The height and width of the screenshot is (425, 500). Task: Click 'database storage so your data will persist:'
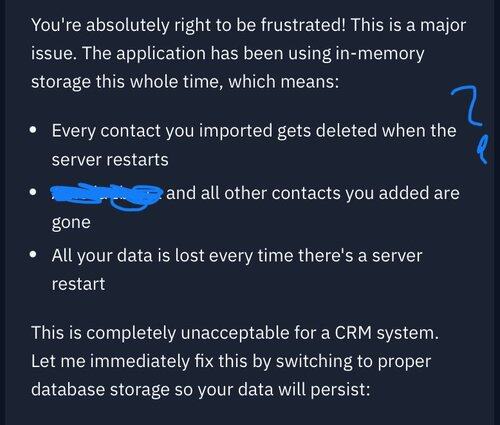(201, 390)
